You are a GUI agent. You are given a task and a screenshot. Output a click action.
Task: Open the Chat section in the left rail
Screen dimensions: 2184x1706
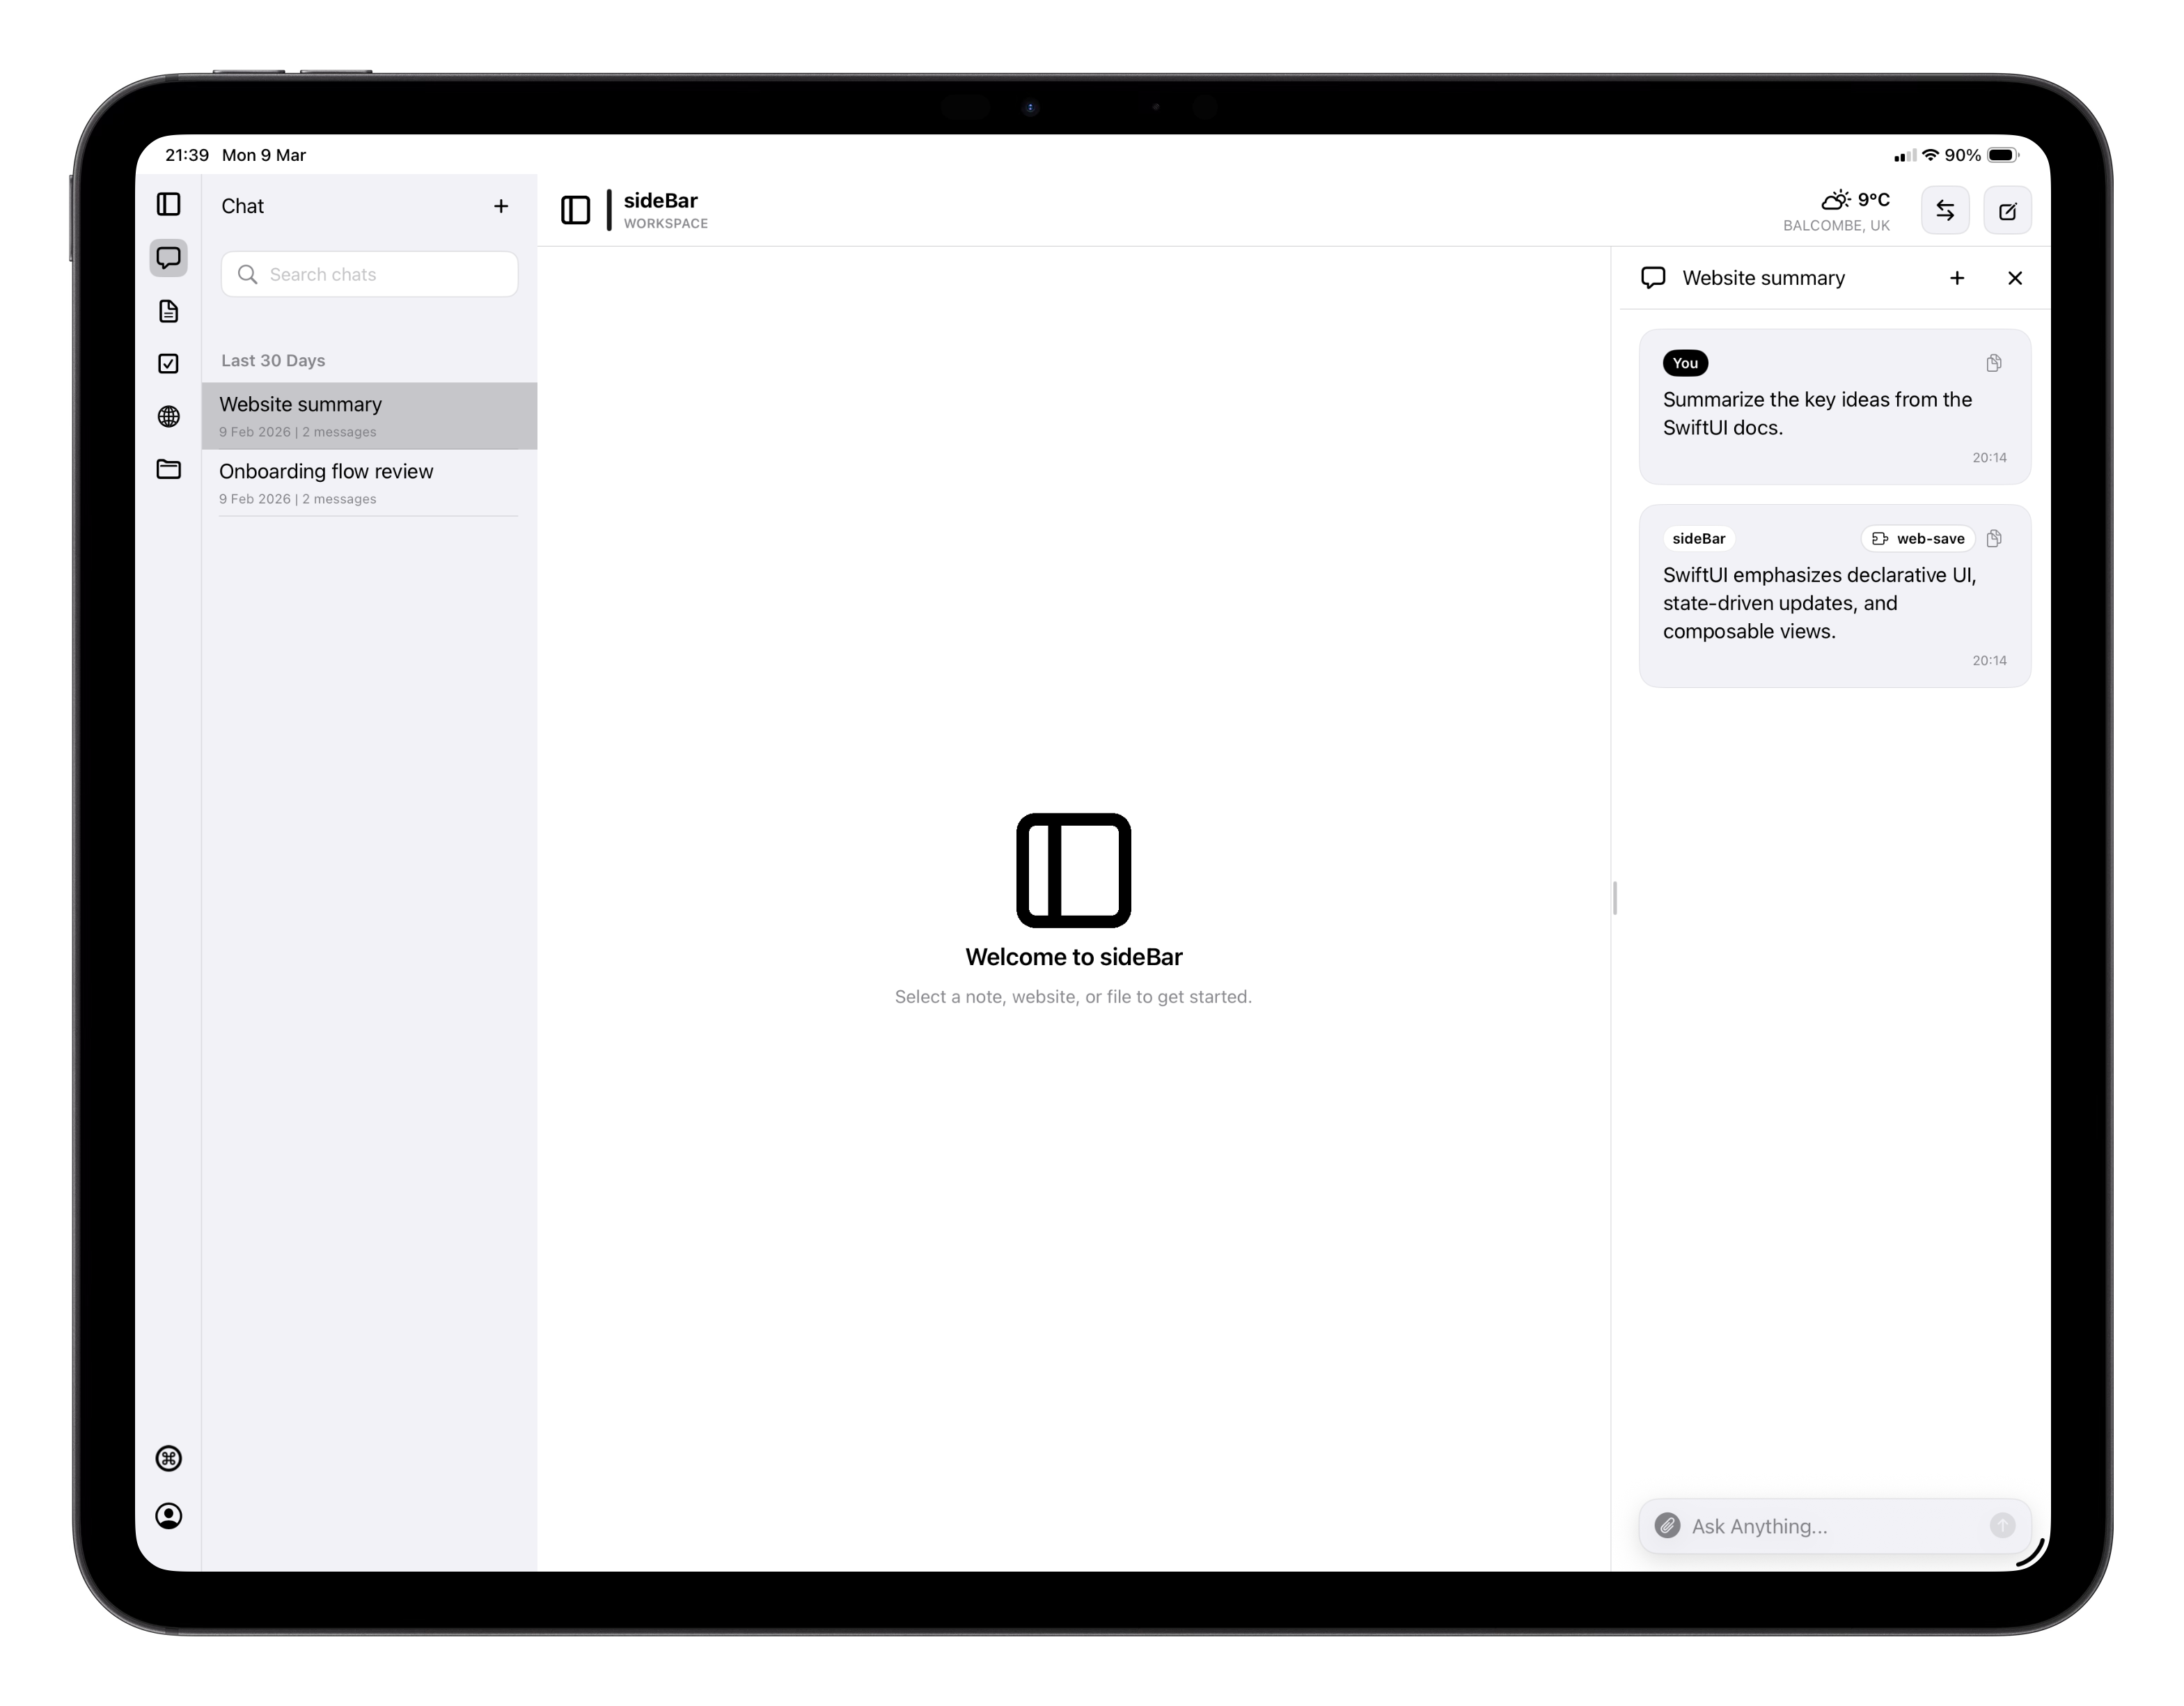coord(169,258)
